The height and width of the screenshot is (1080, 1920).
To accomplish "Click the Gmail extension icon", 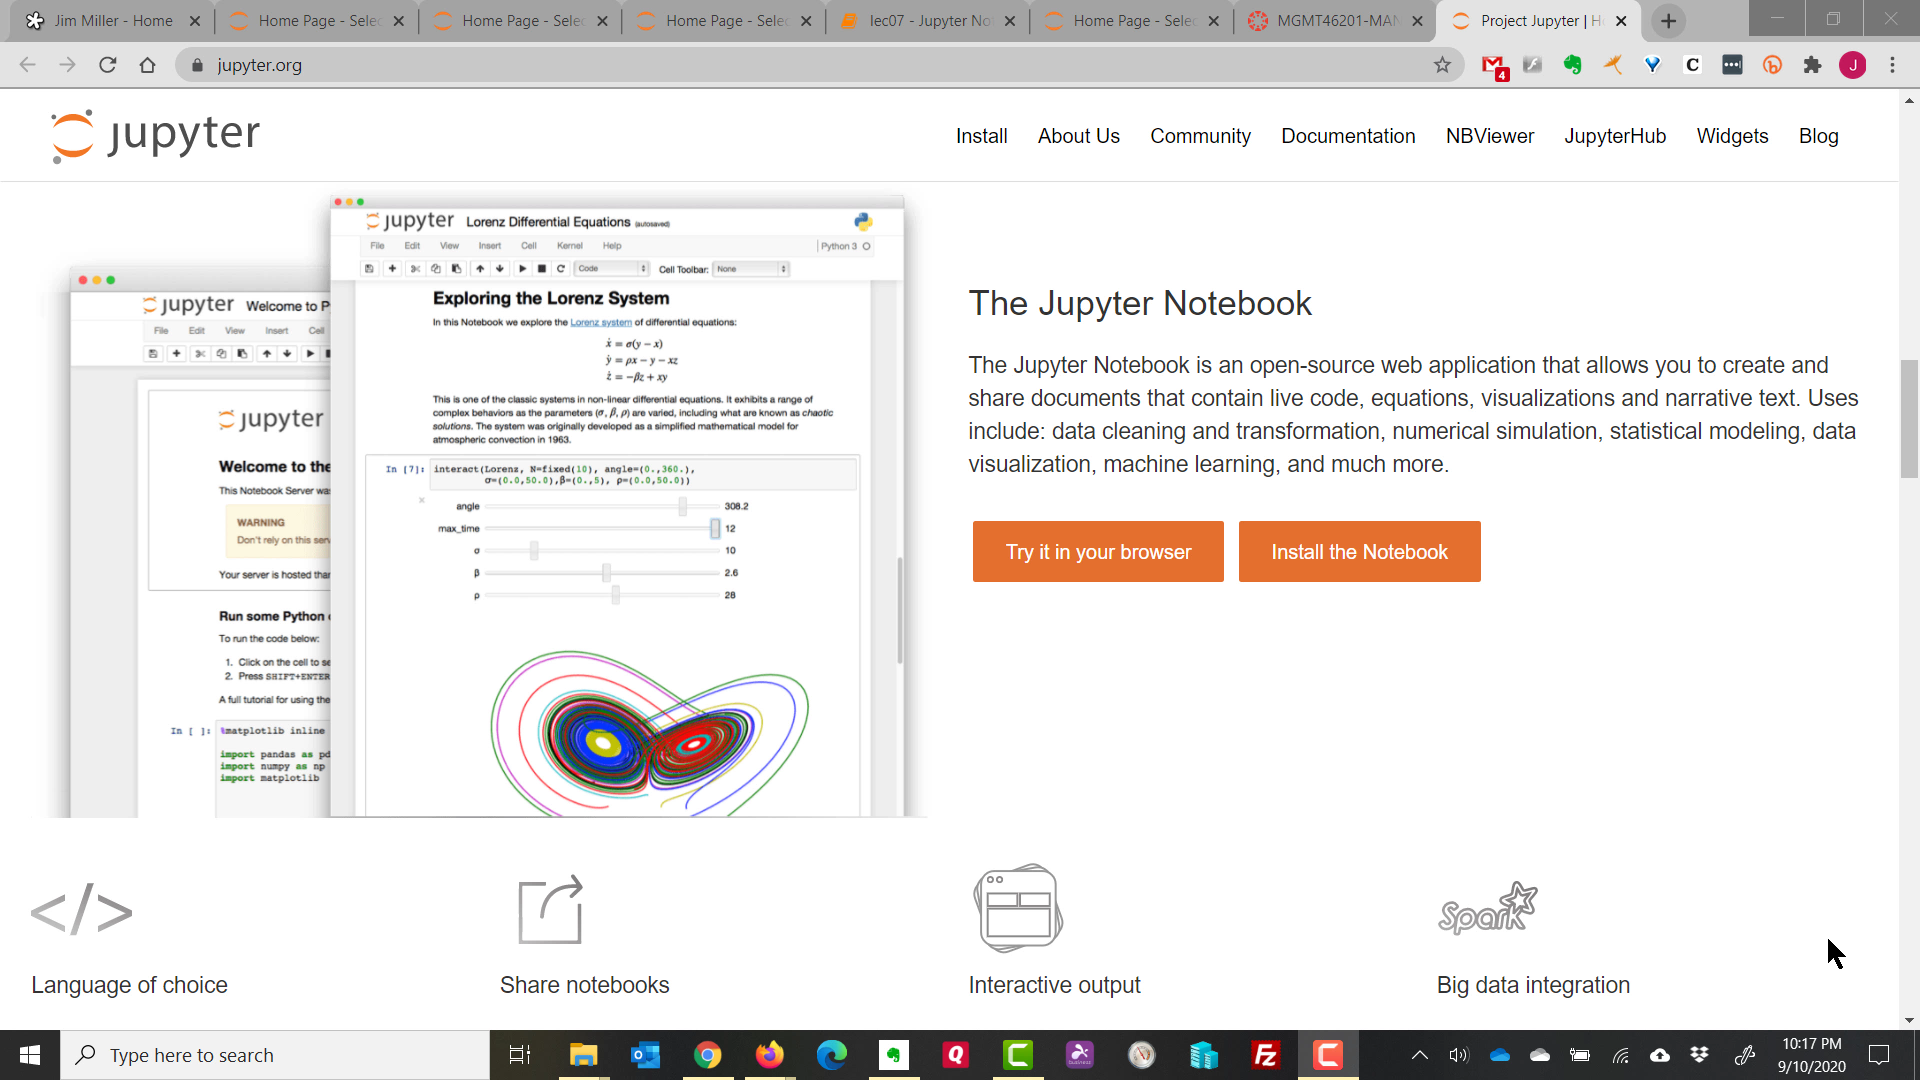I will pos(1493,65).
